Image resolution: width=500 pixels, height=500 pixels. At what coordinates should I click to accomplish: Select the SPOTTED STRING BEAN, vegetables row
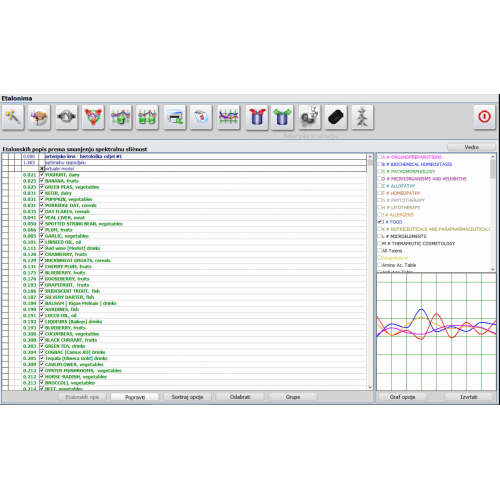pos(184,224)
